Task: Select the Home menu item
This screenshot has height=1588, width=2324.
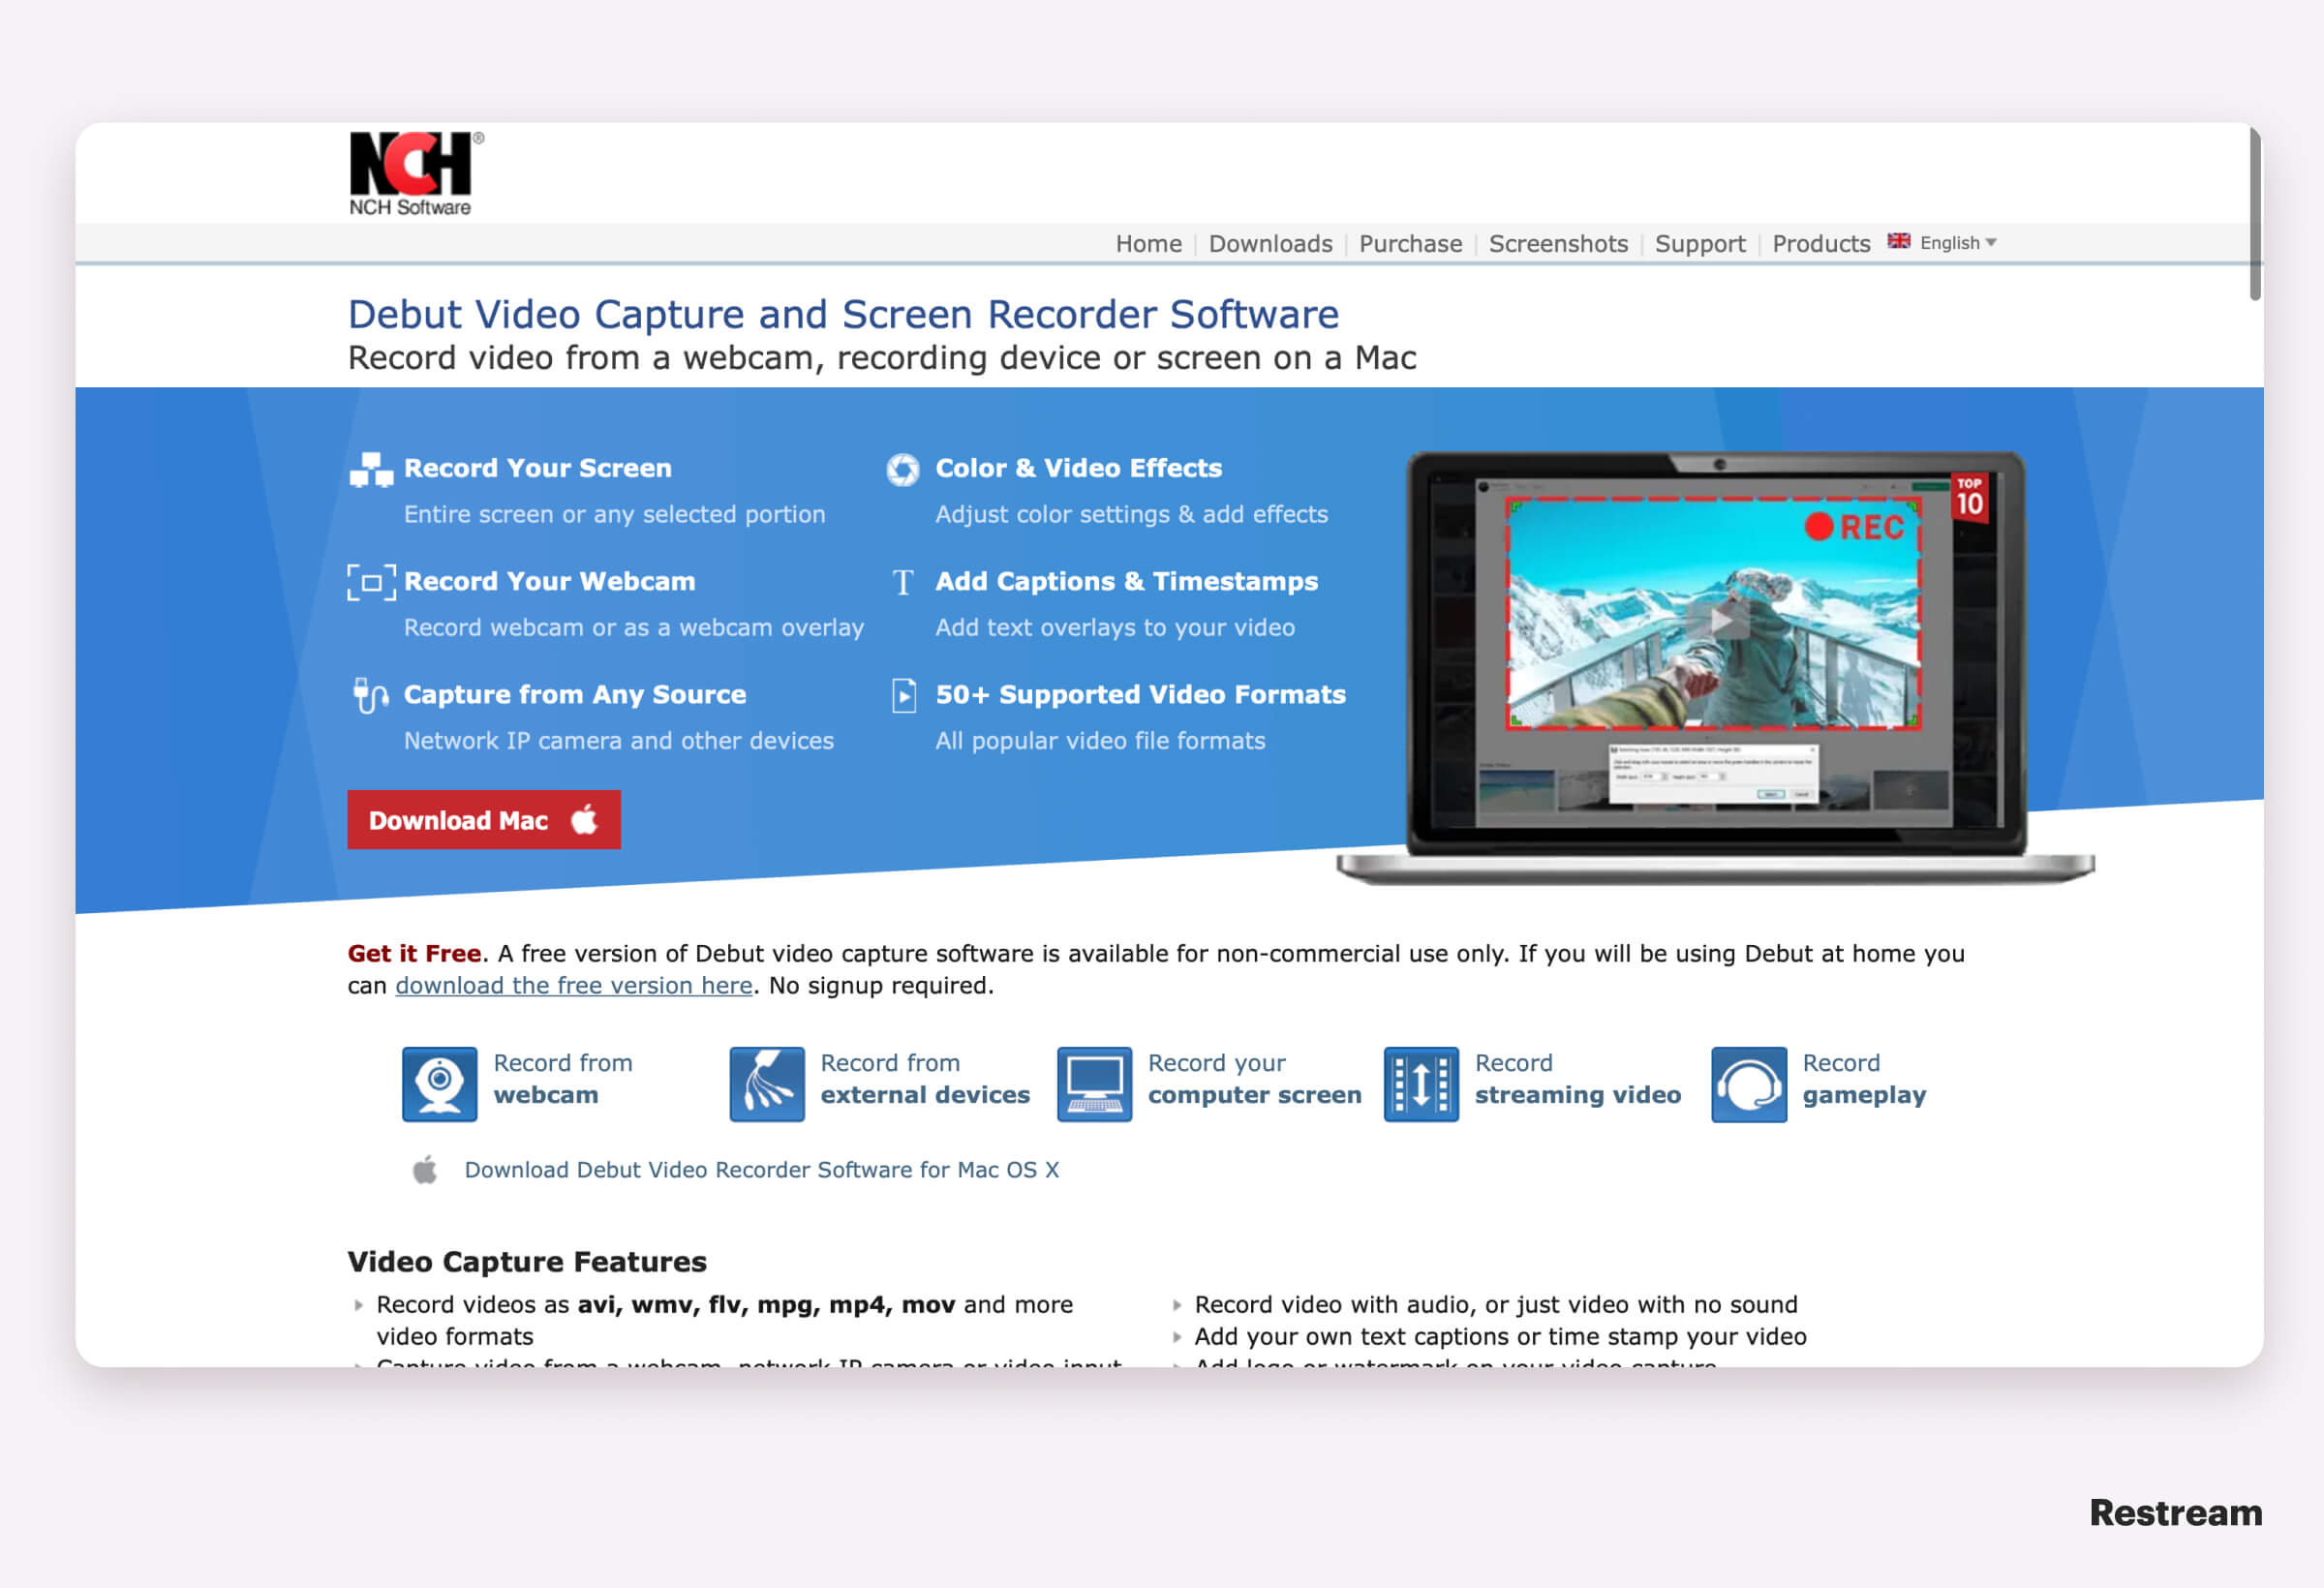Action: click(x=1147, y=242)
